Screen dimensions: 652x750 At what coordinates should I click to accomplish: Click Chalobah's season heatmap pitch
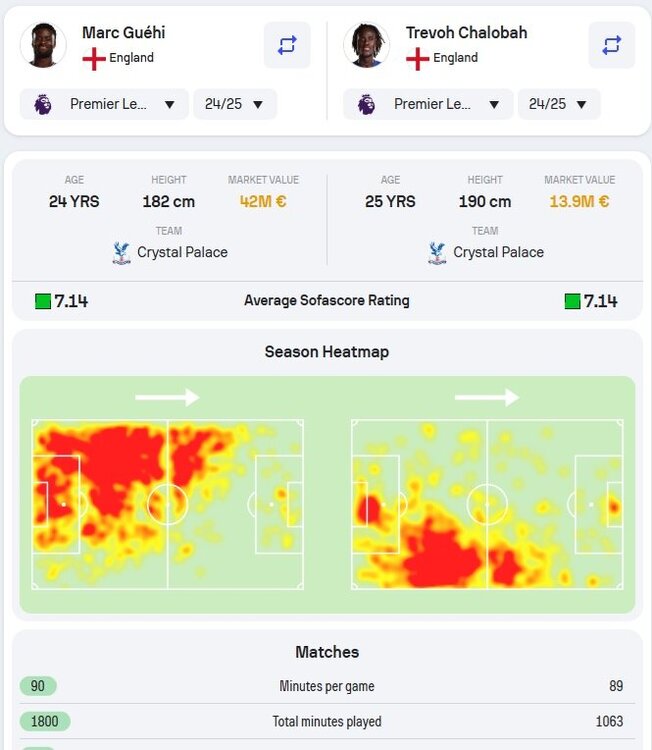pyautogui.click(x=487, y=505)
